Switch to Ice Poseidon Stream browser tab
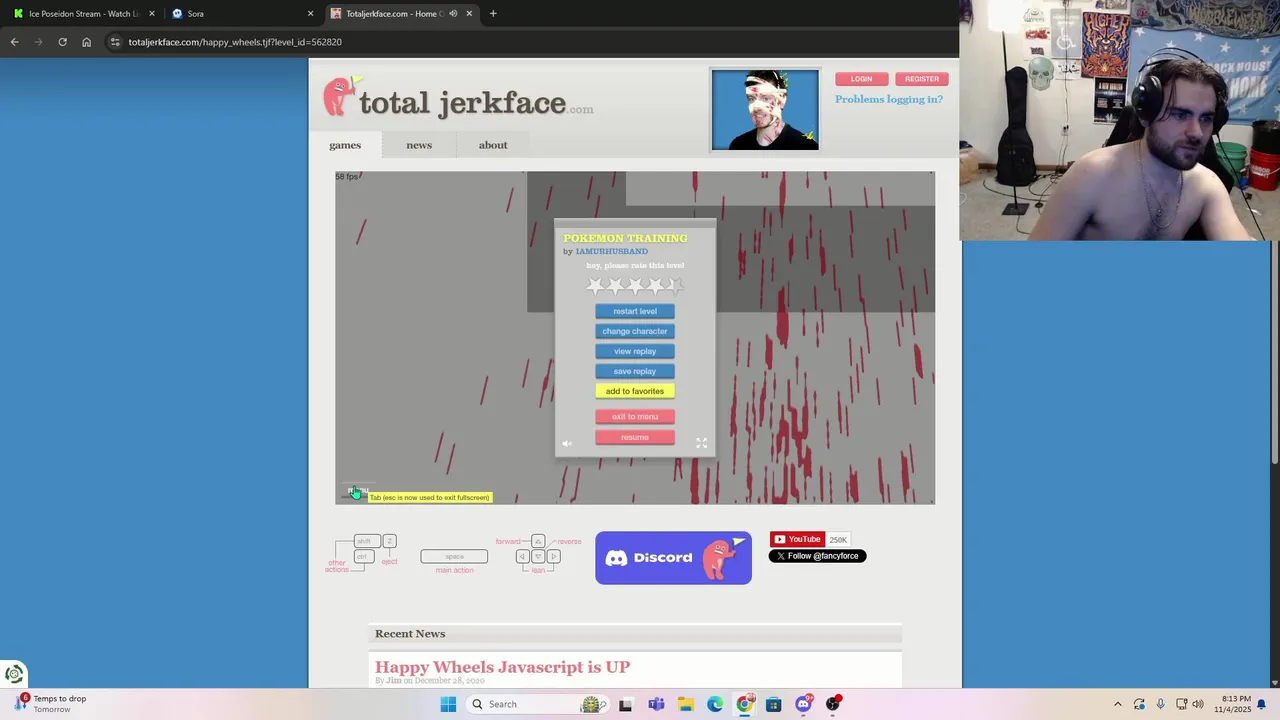This screenshot has height=720, width=1280. tap(83, 14)
